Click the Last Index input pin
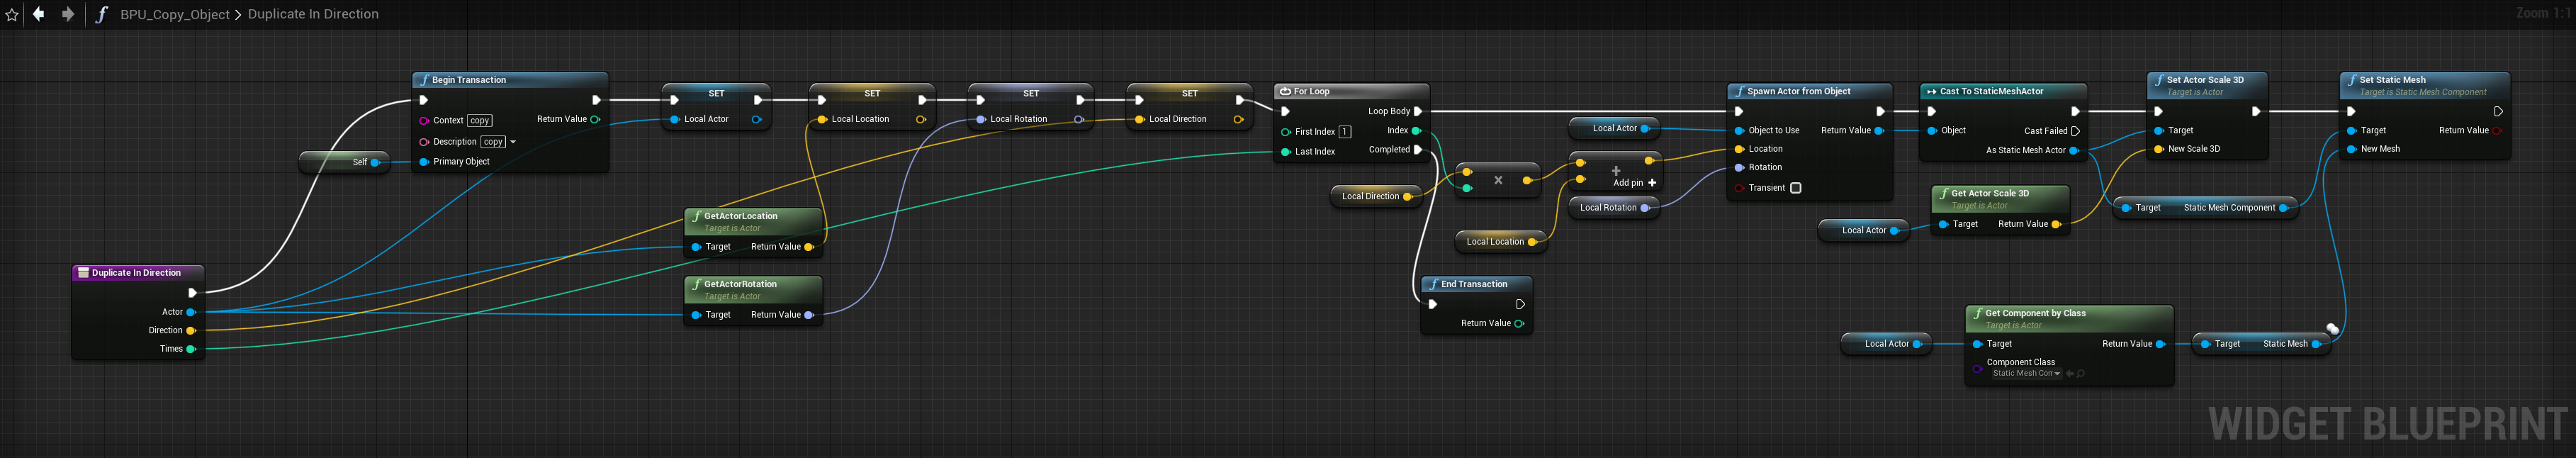The width and height of the screenshot is (2576, 458). tap(1285, 152)
